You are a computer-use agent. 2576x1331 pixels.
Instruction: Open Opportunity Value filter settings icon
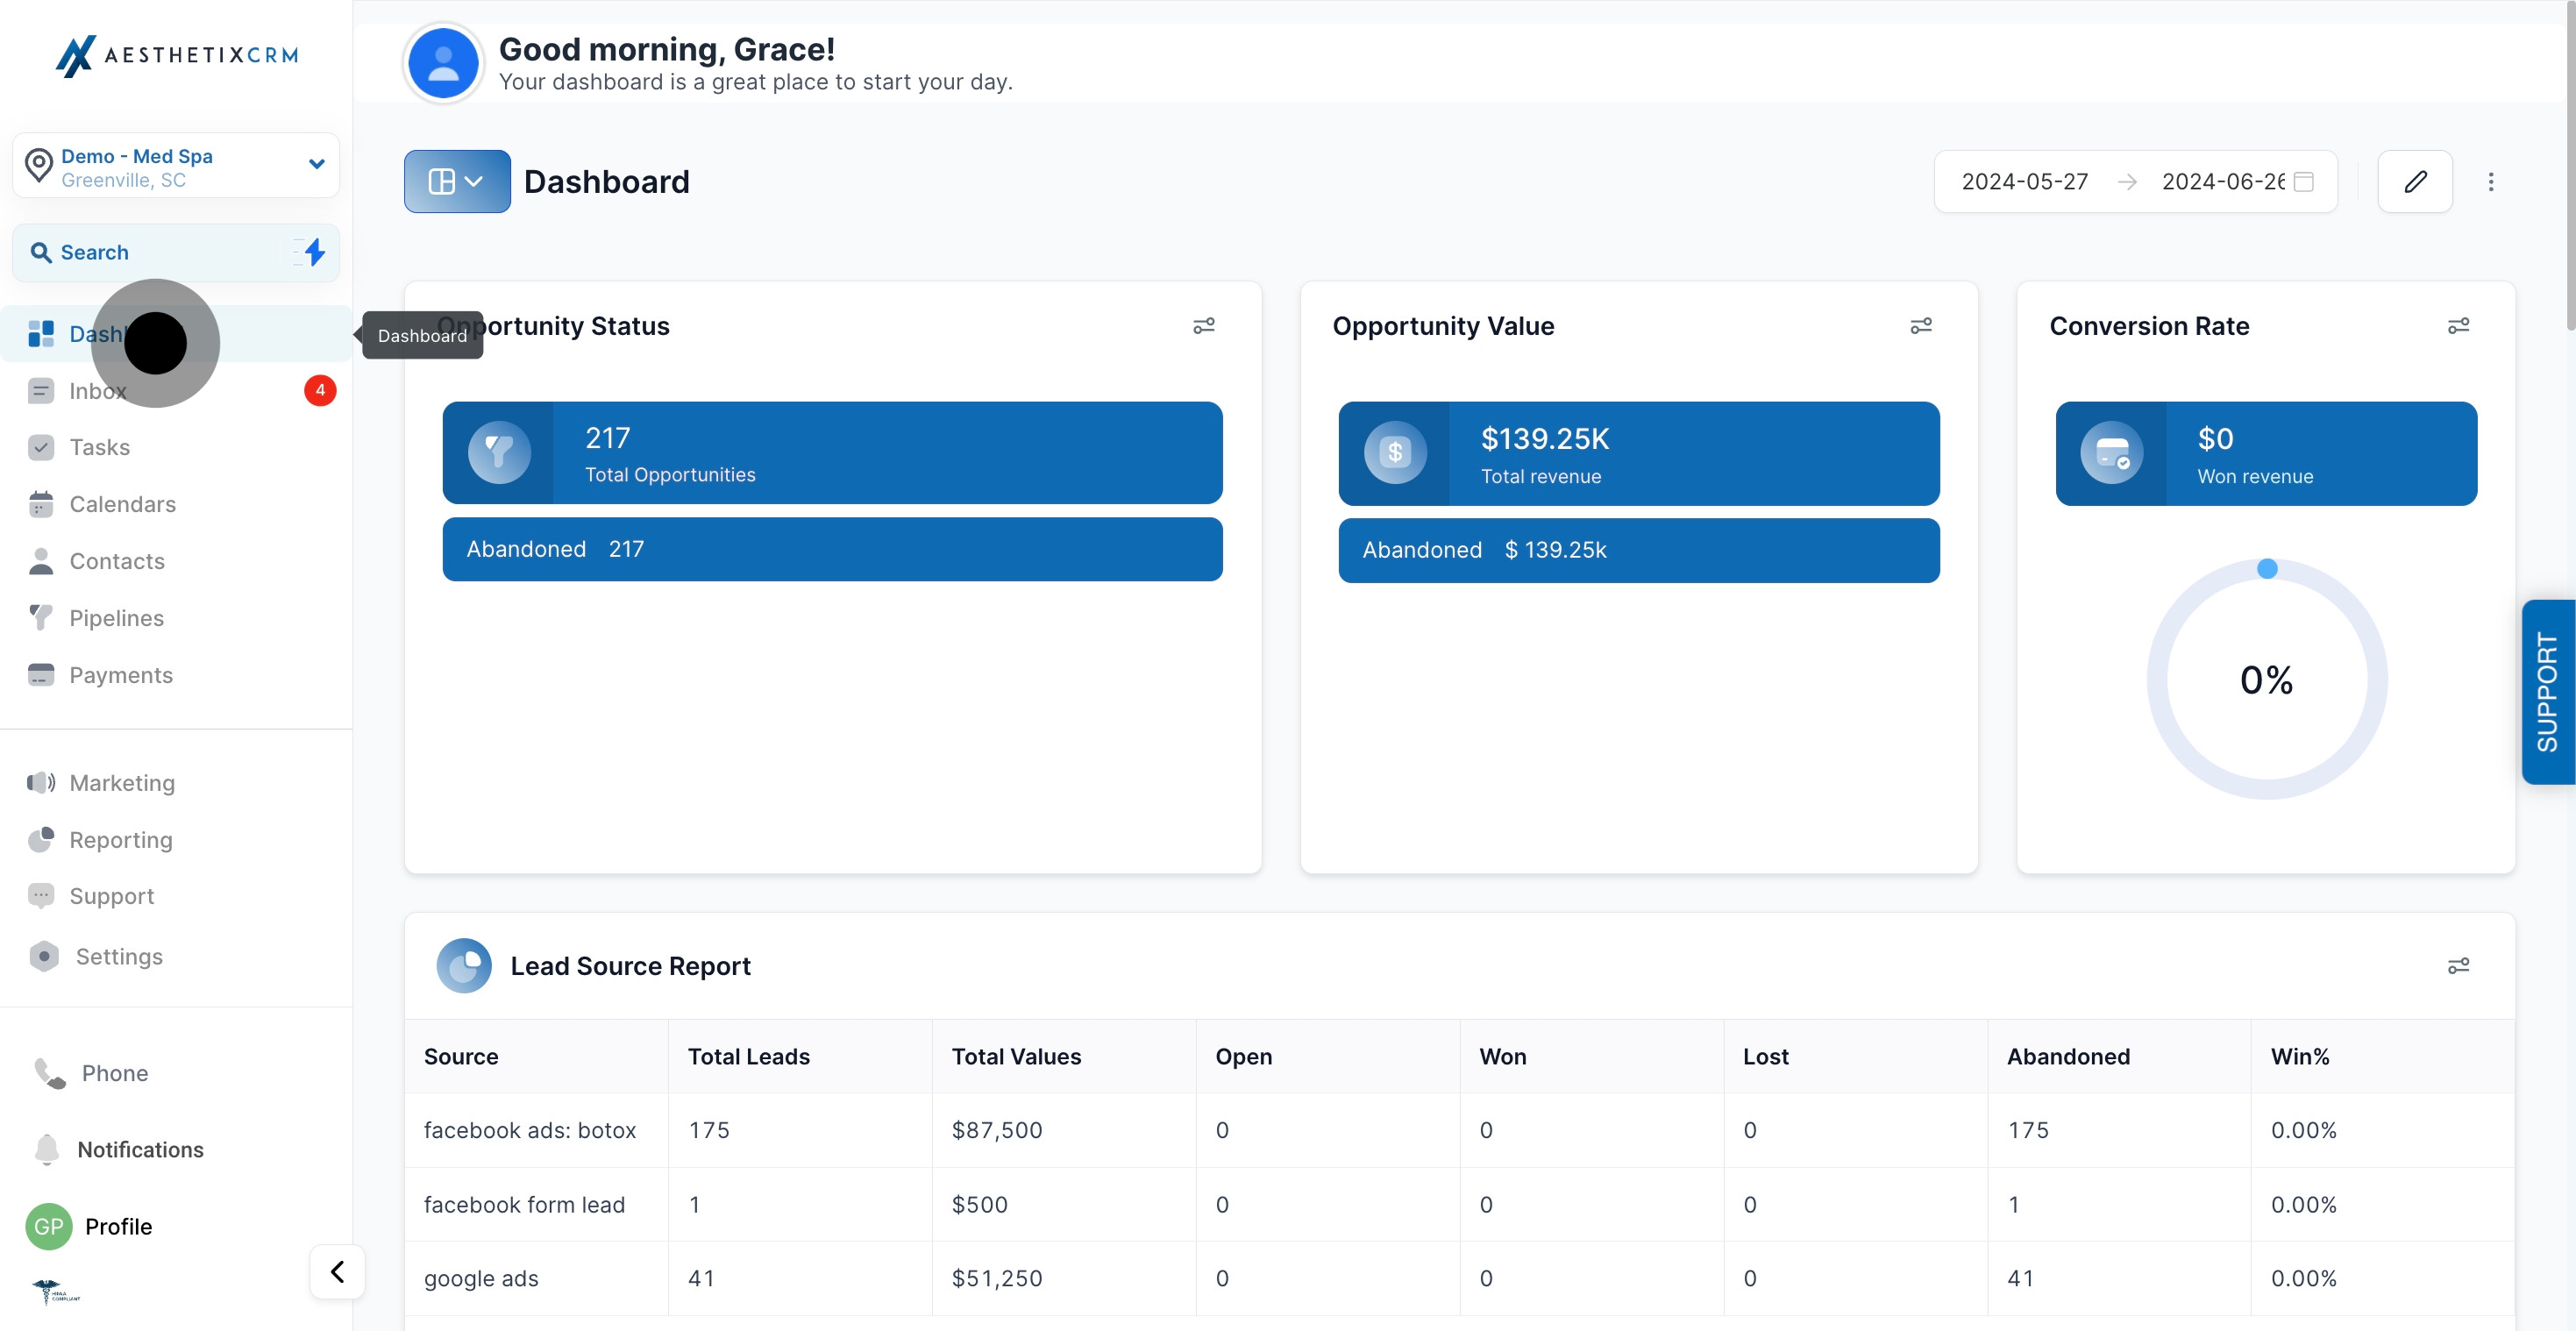[1920, 326]
